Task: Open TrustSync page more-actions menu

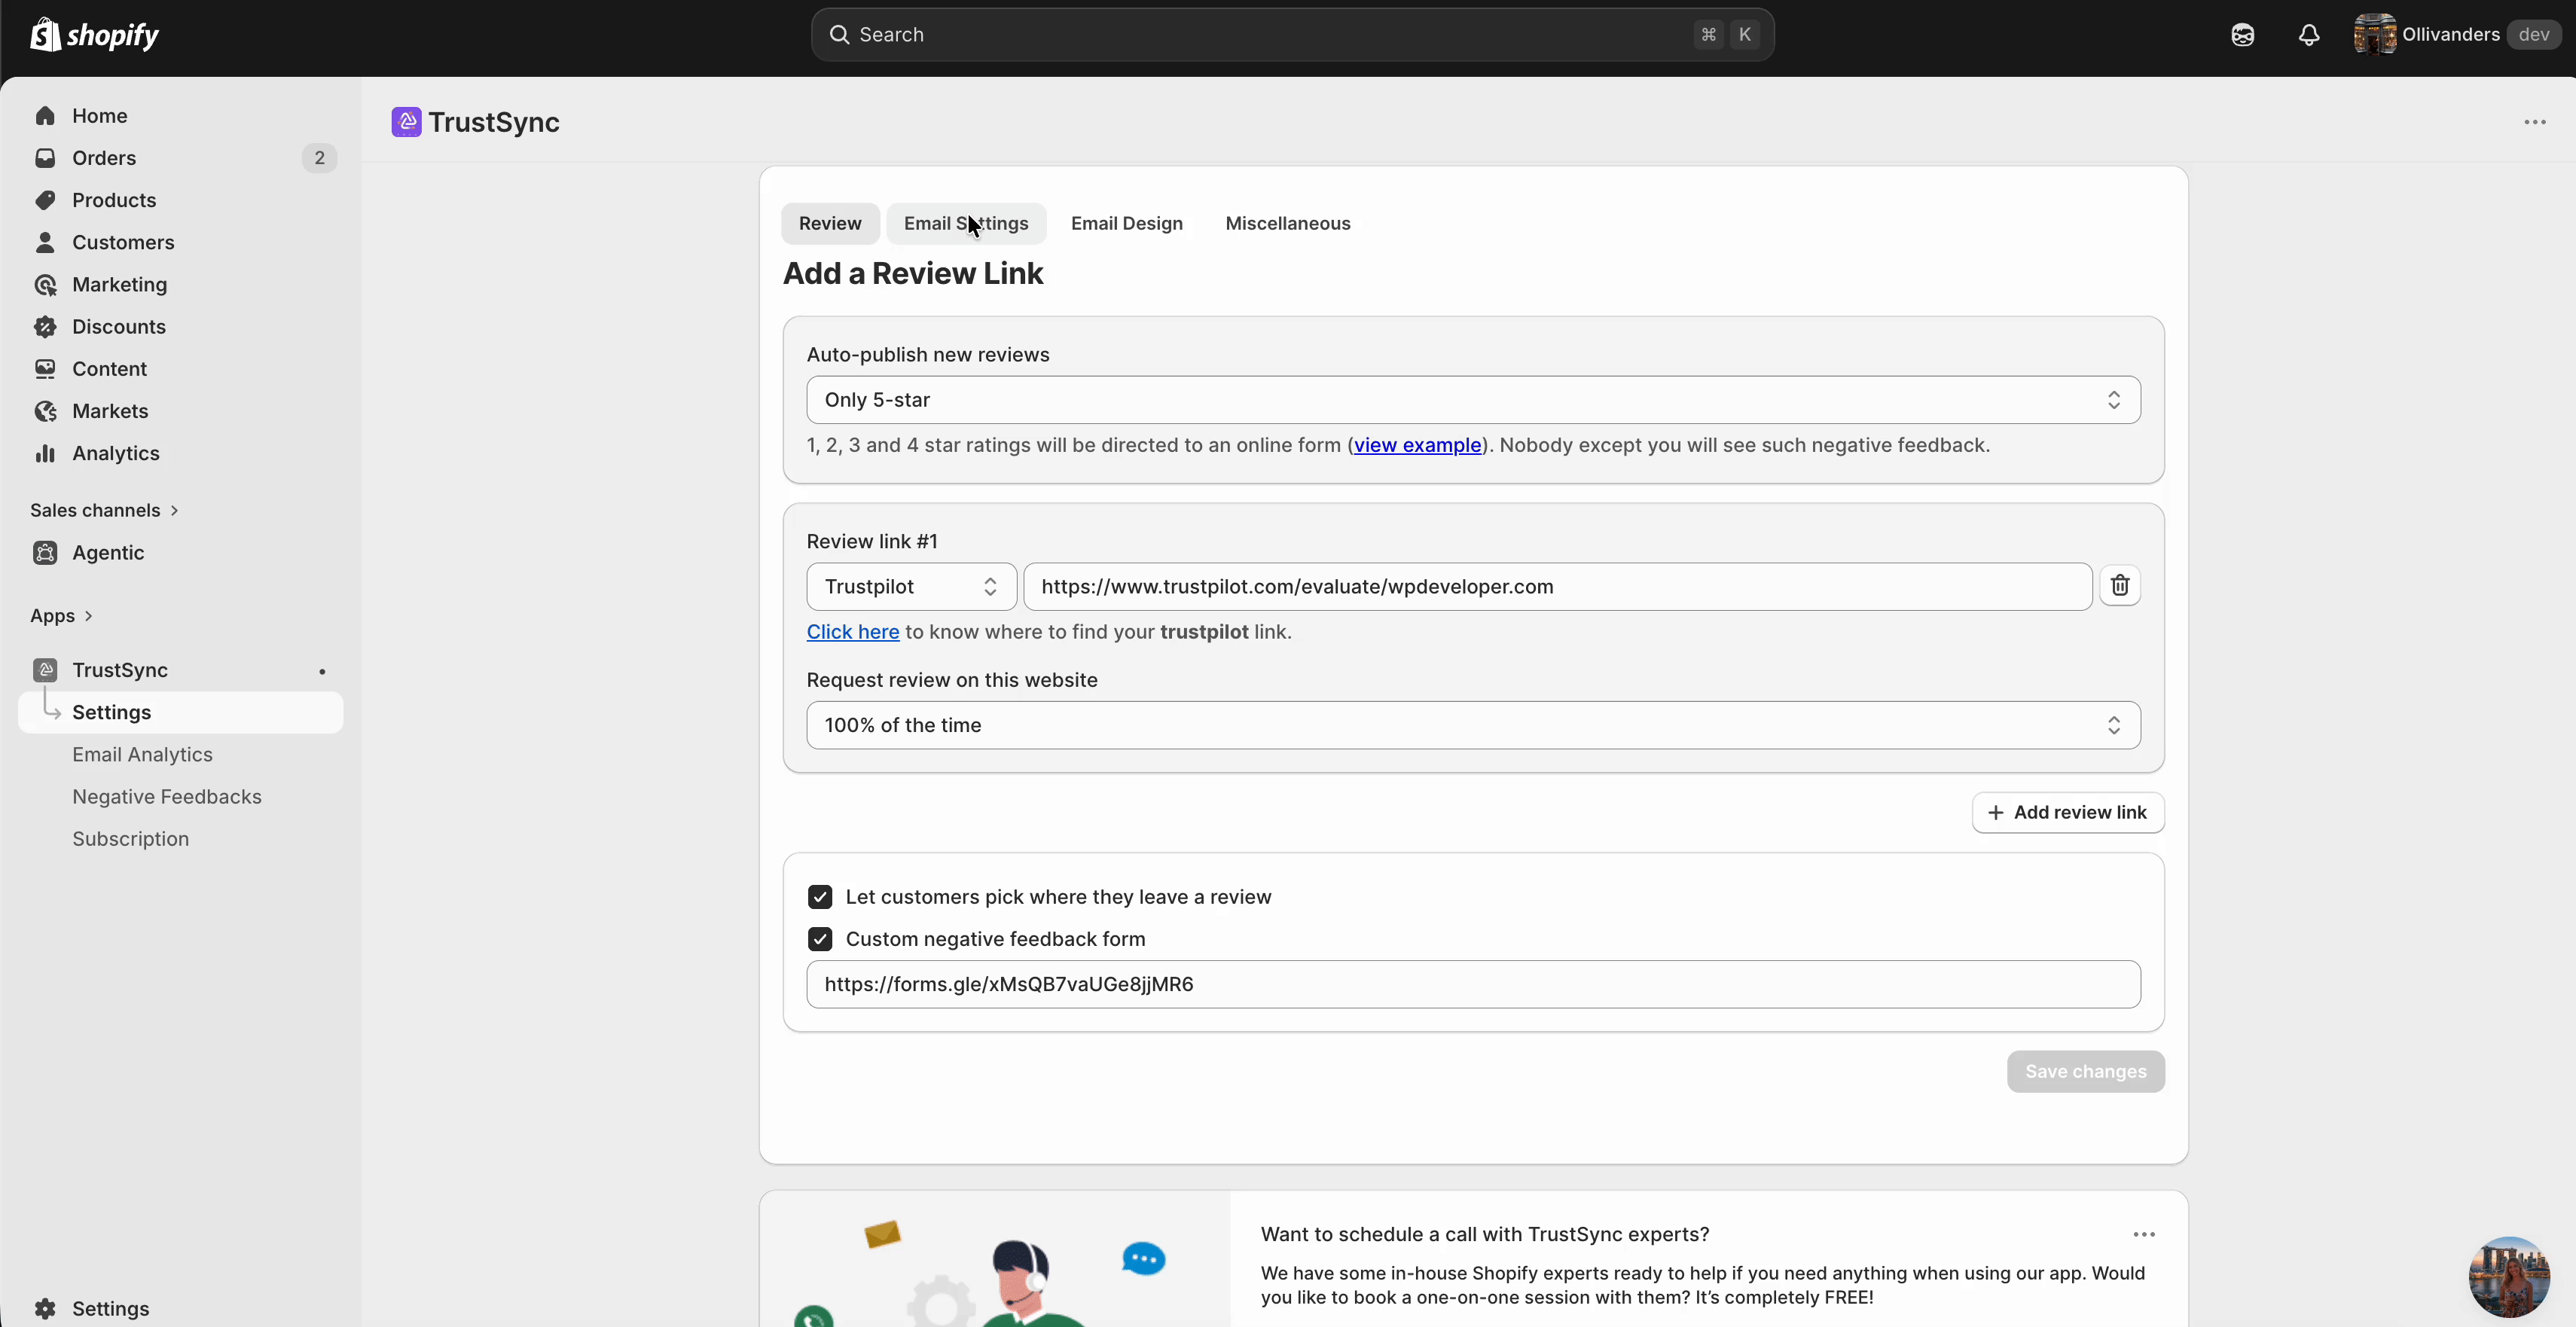Action: [x=2535, y=122]
